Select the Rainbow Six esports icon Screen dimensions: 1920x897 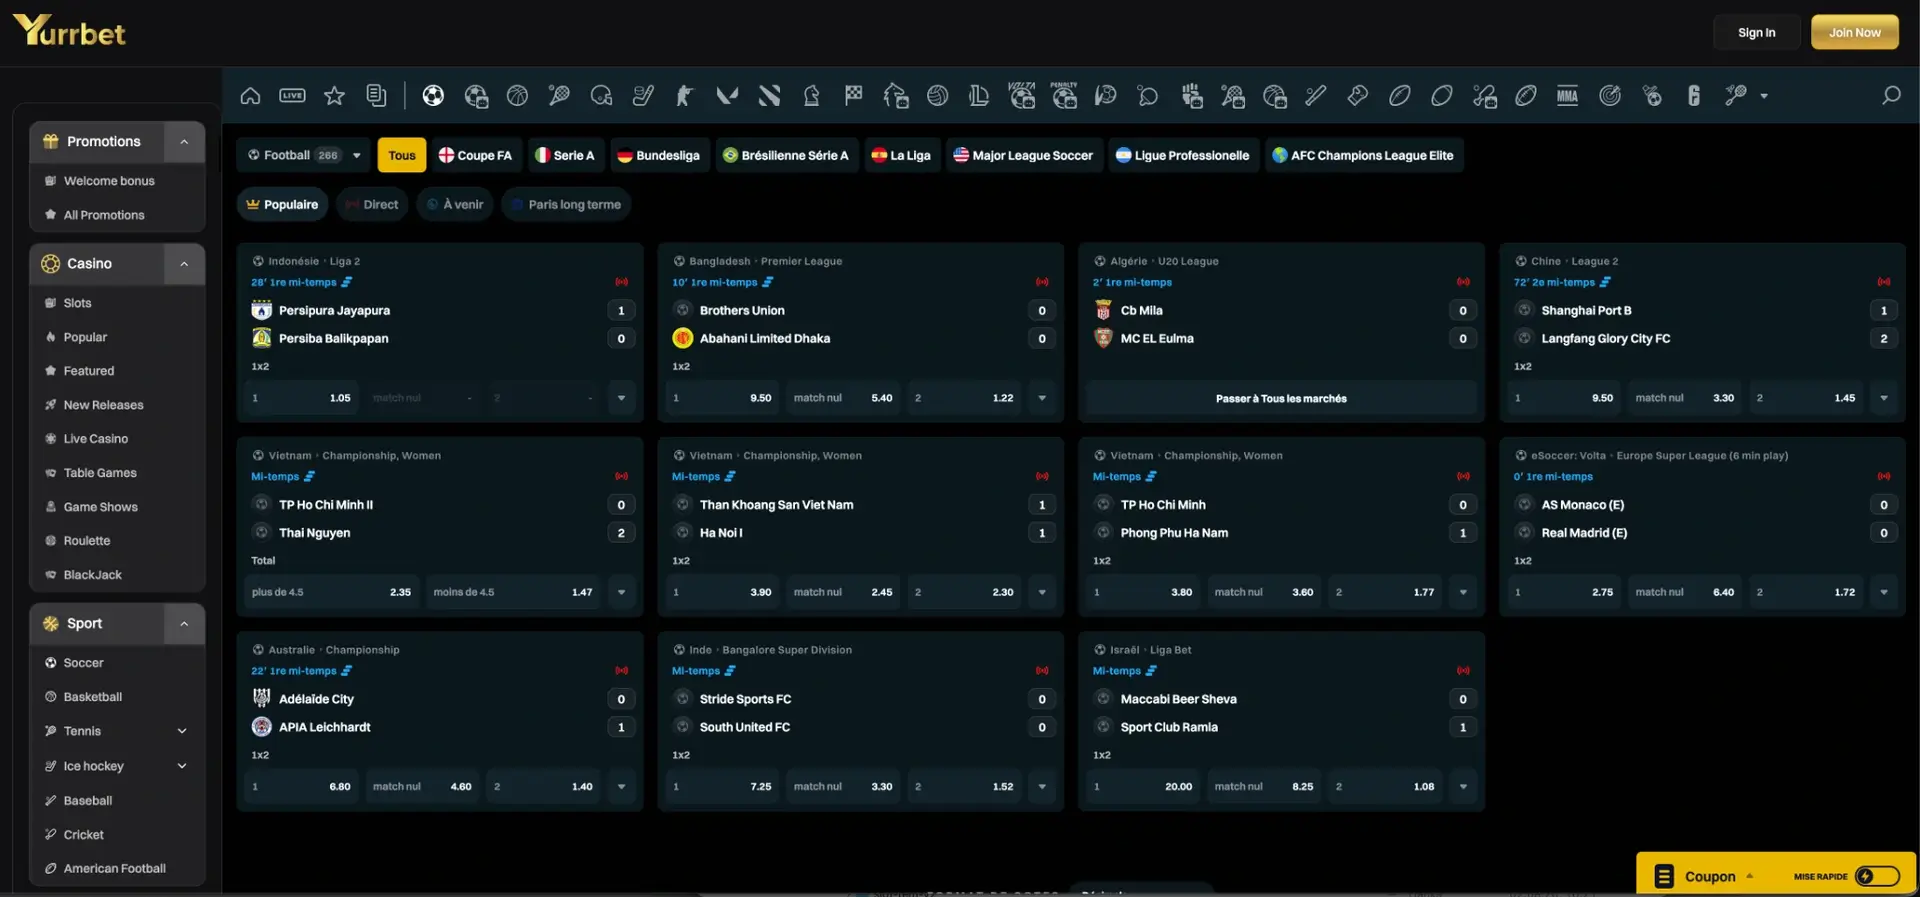[1693, 96]
